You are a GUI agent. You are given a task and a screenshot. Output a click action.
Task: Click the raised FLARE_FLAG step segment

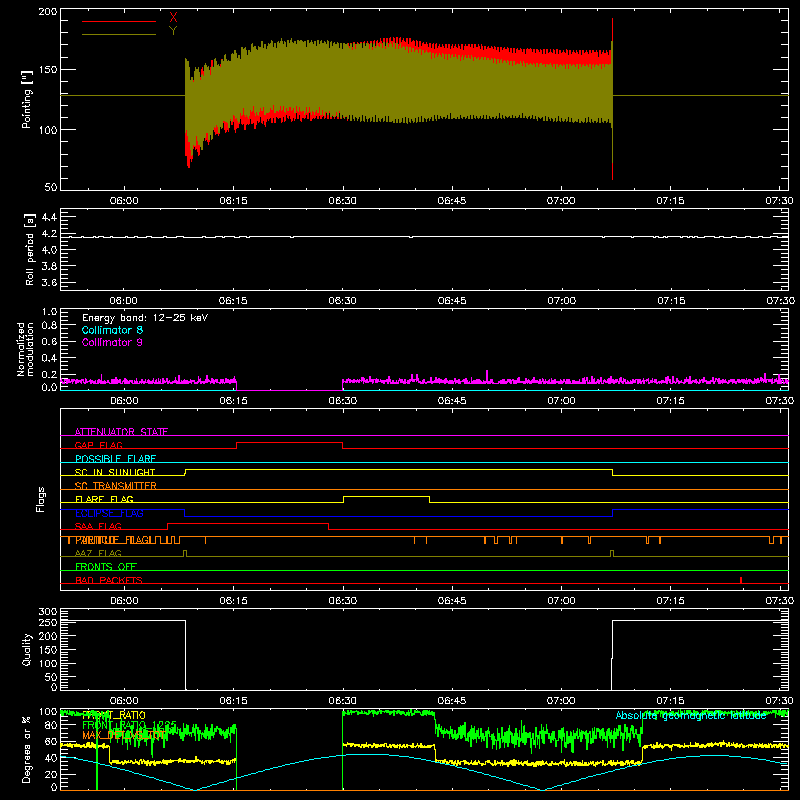click(x=386, y=496)
